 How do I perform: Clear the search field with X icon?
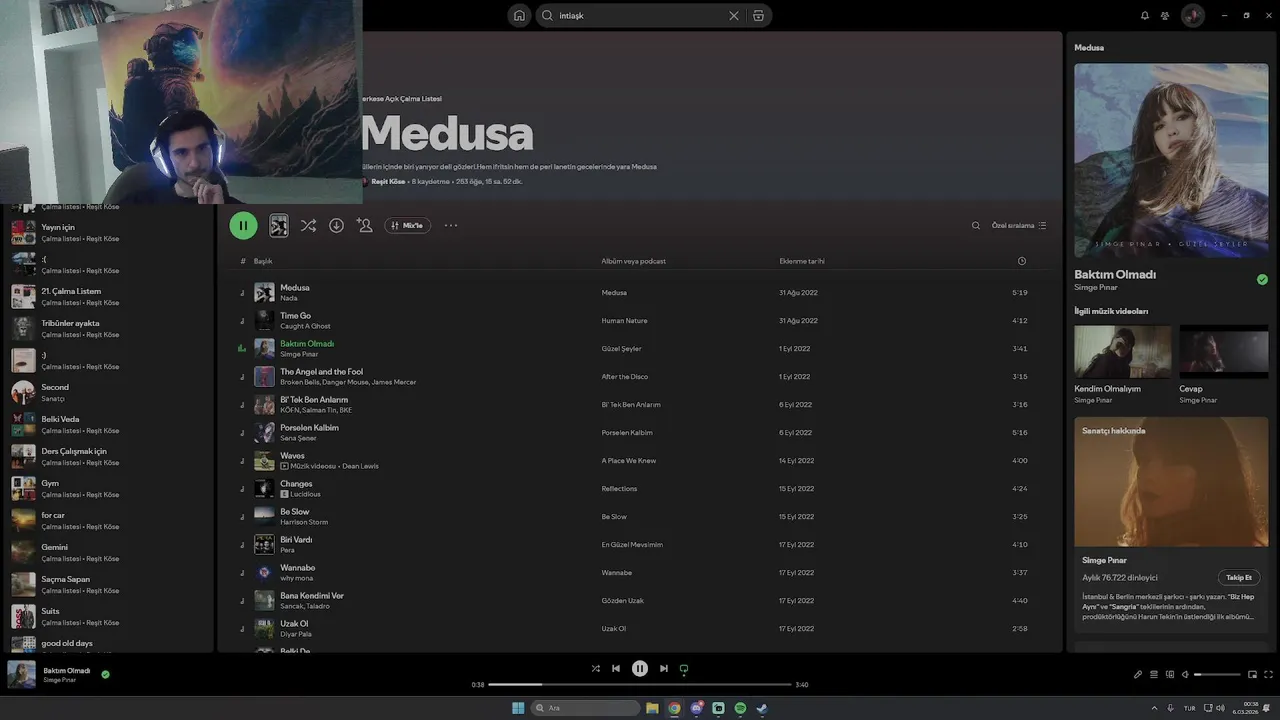pyautogui.click(x=734, y=16)
